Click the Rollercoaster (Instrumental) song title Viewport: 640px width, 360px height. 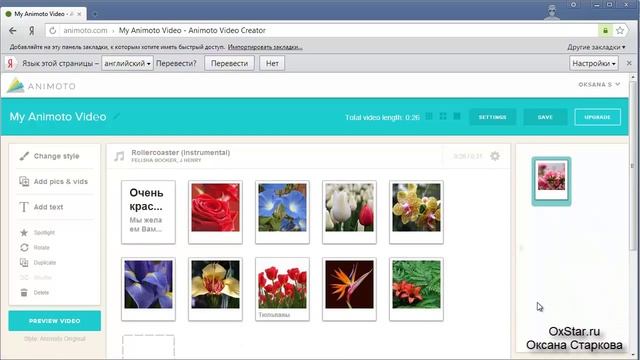180,152
